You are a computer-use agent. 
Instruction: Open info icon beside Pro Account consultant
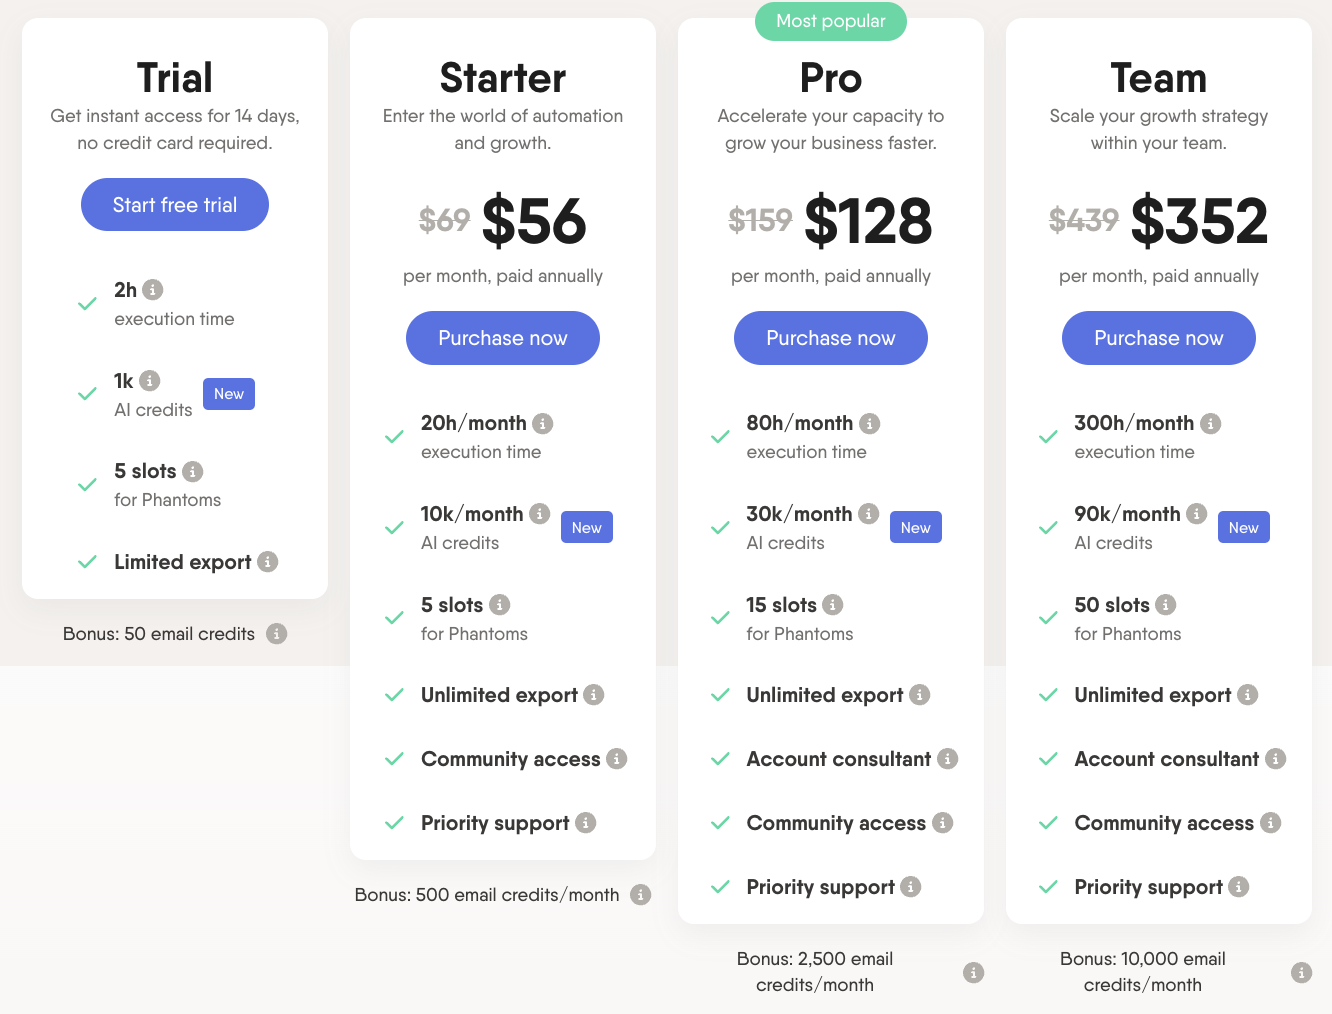point(948,759)
